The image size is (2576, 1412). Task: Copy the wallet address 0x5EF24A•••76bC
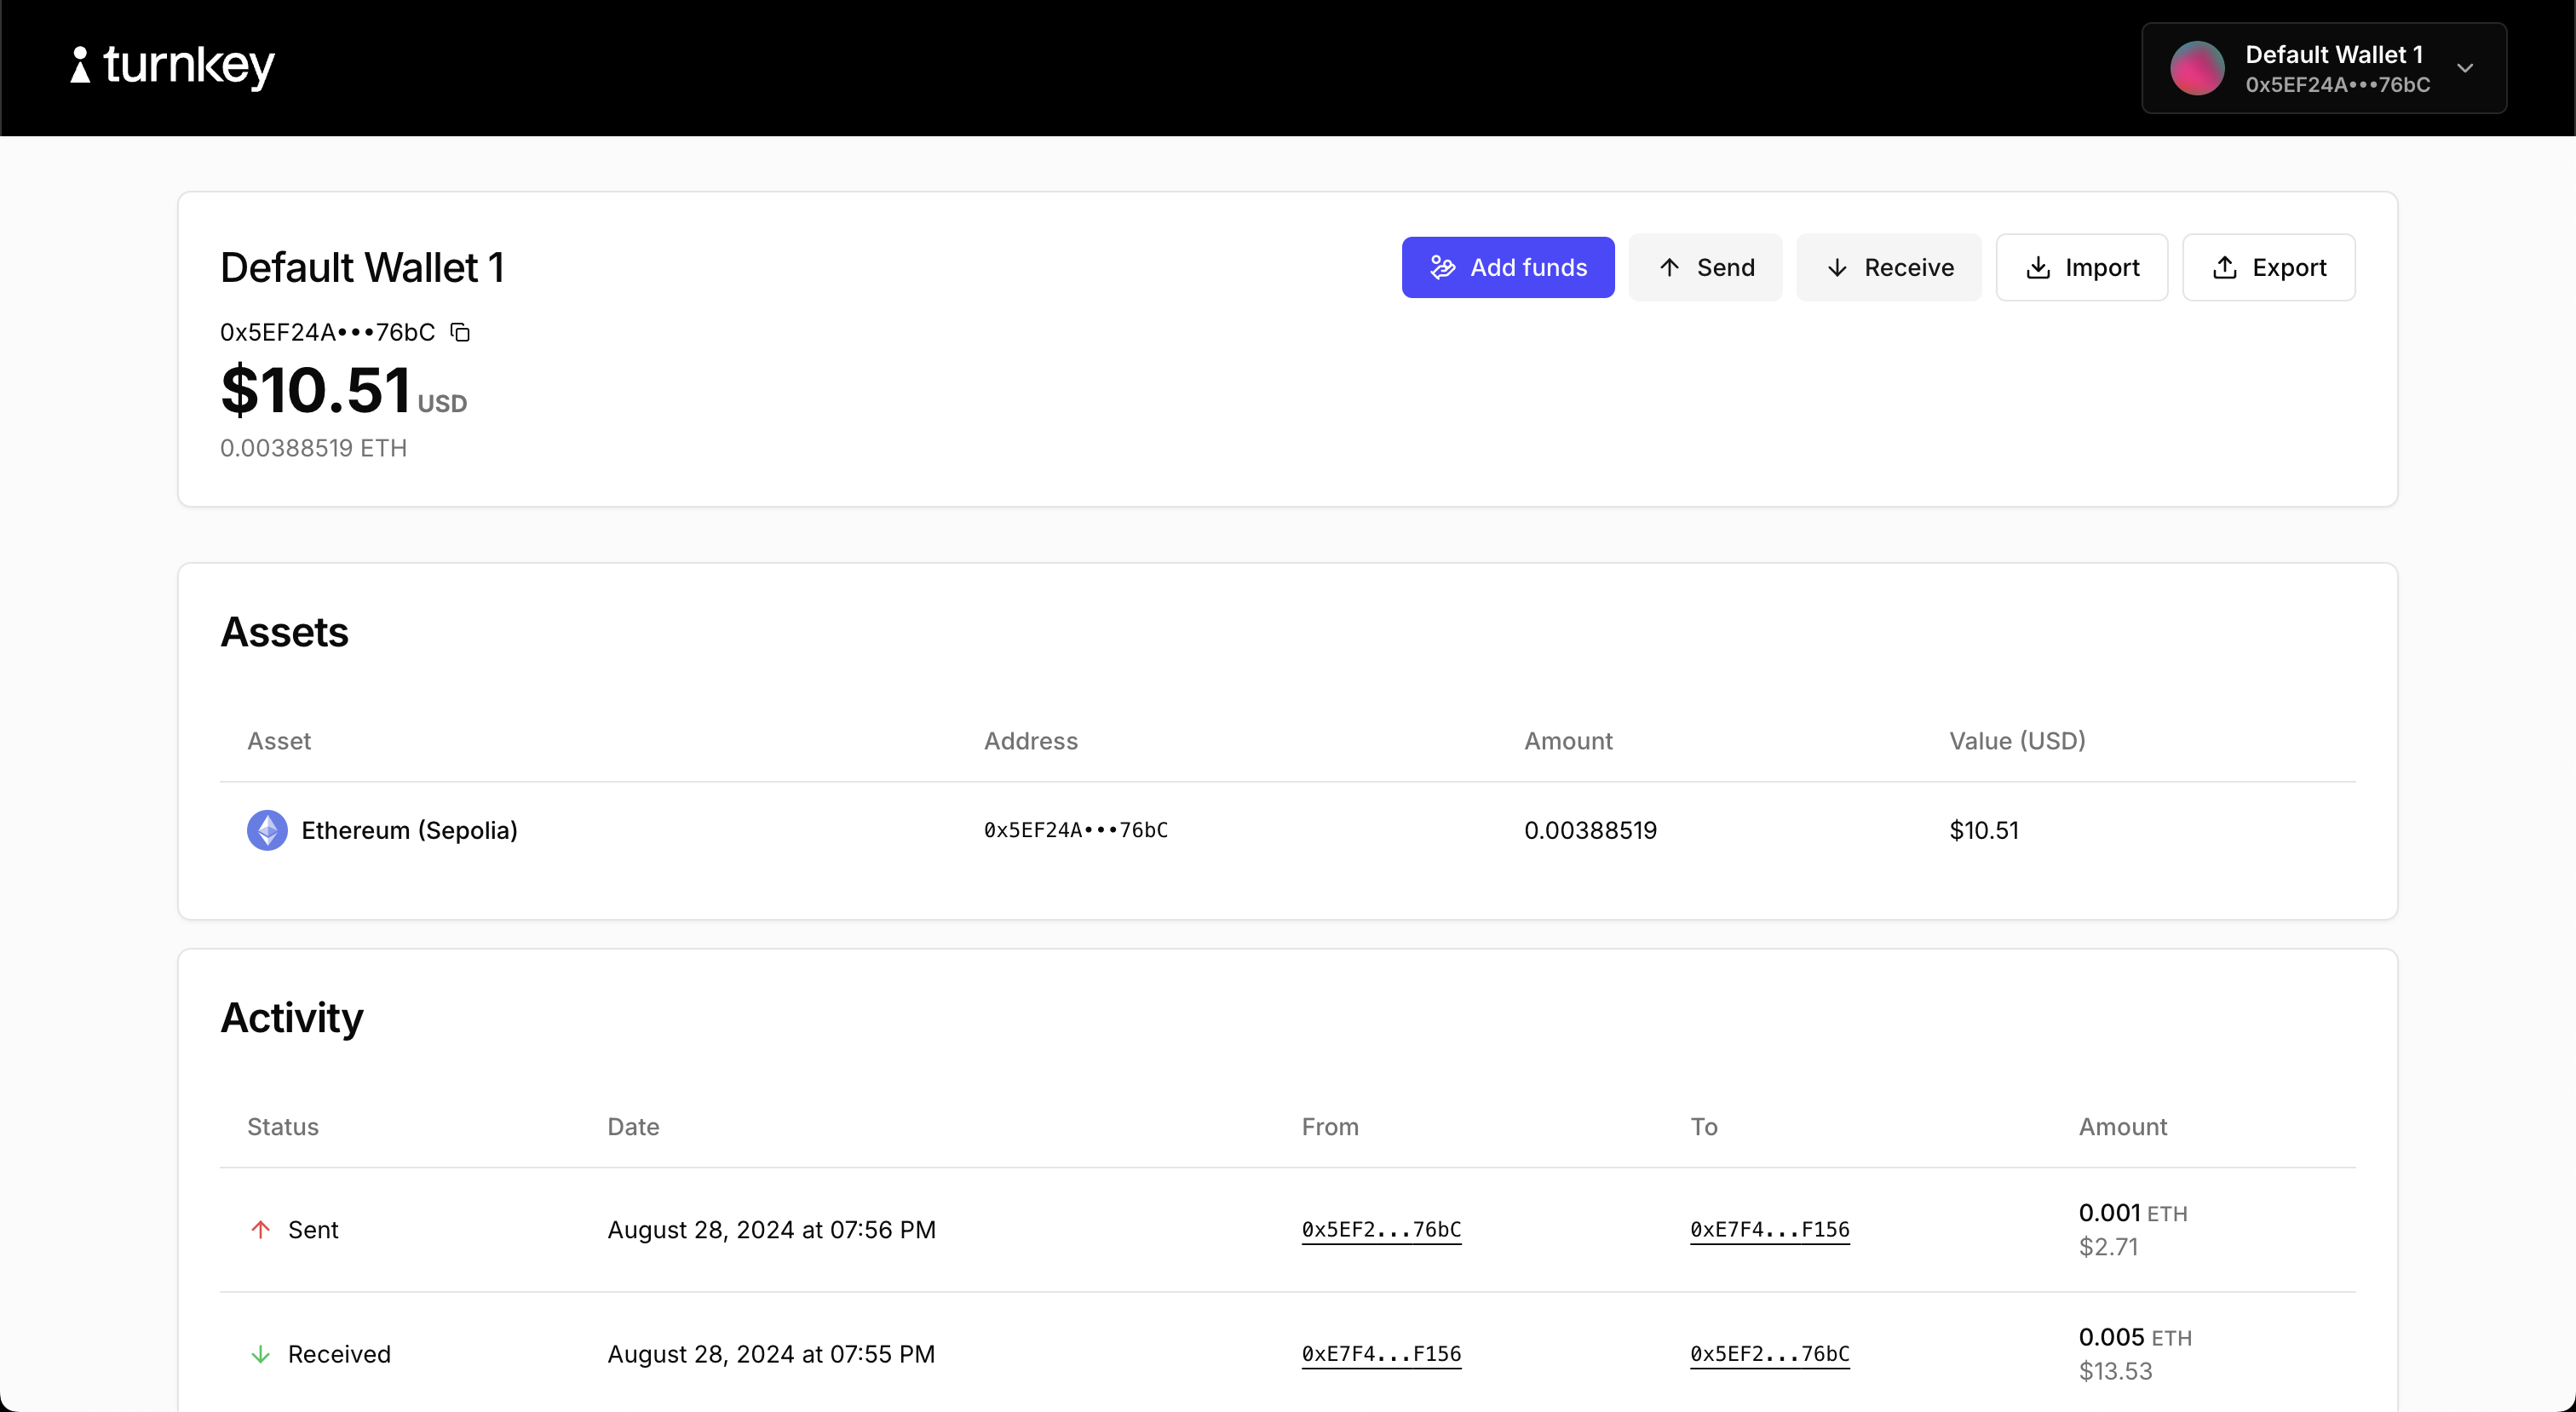click(459, 331)
